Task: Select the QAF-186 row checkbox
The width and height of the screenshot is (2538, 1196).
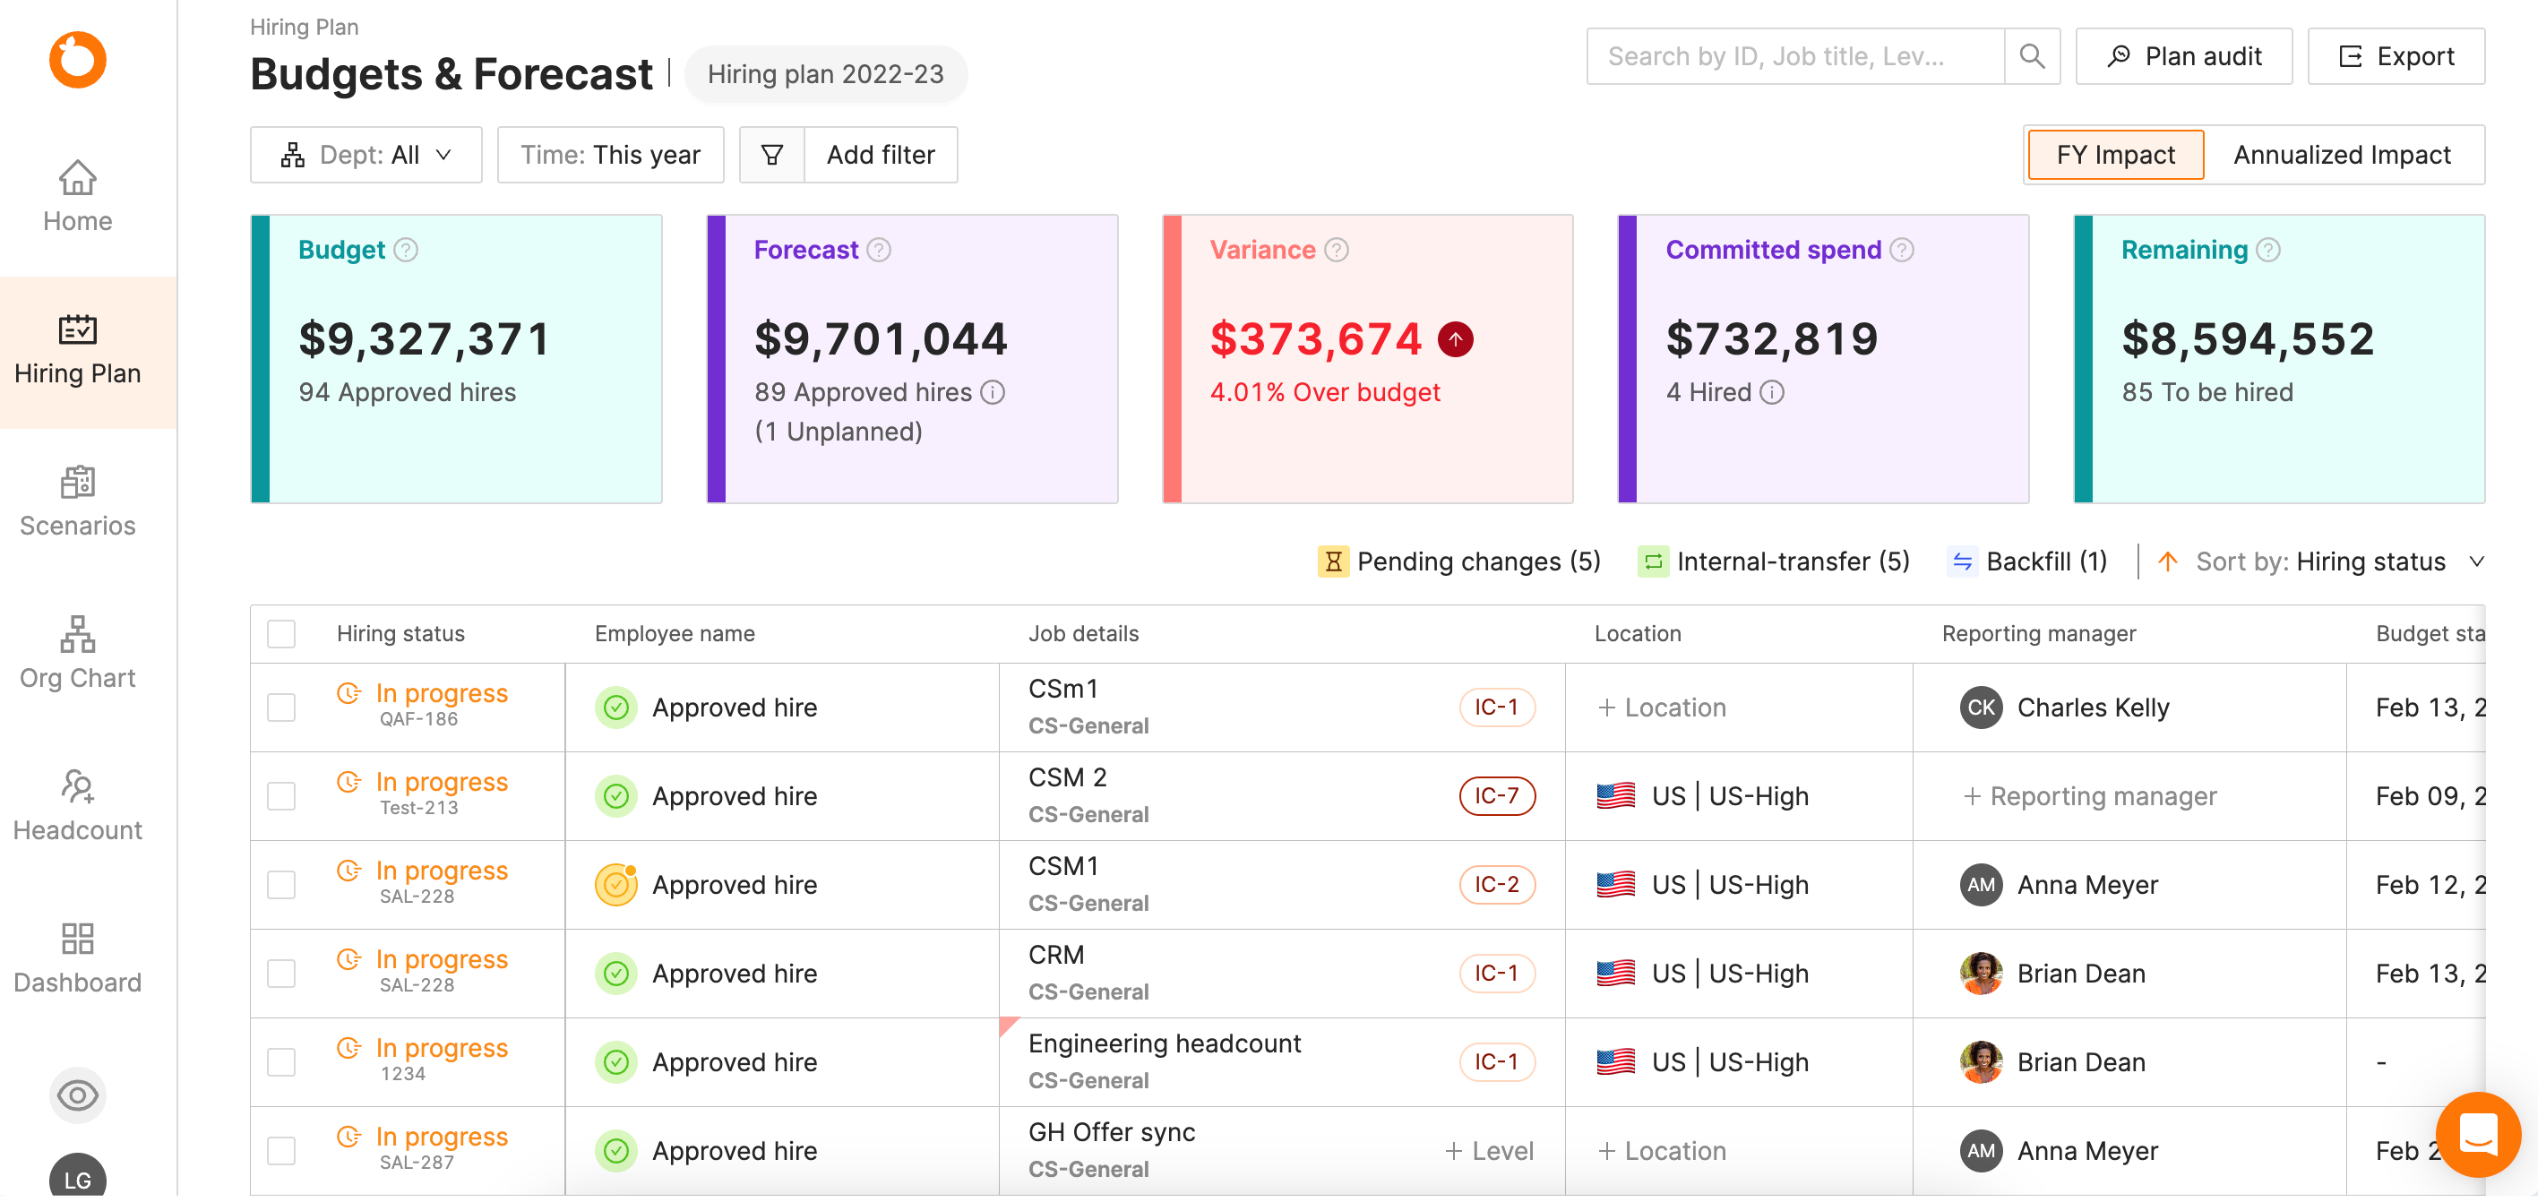Action: coord(282,708)
